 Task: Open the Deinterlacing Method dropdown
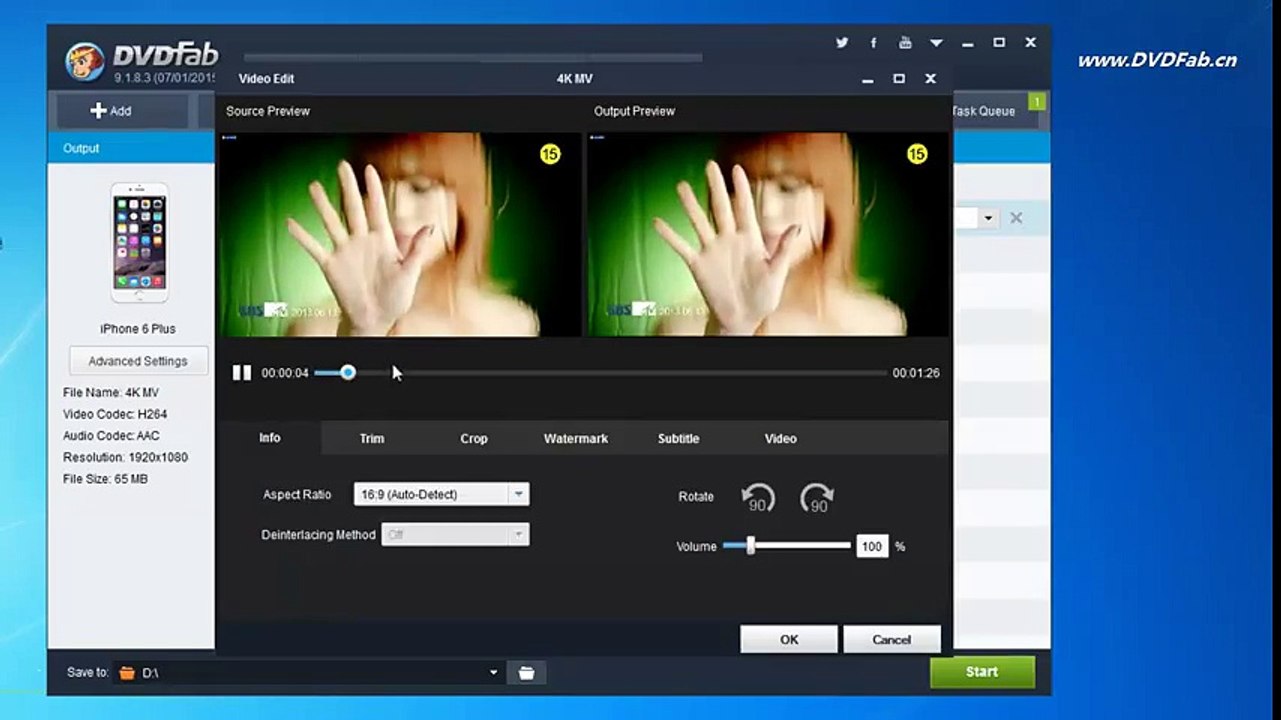point(518,535)
